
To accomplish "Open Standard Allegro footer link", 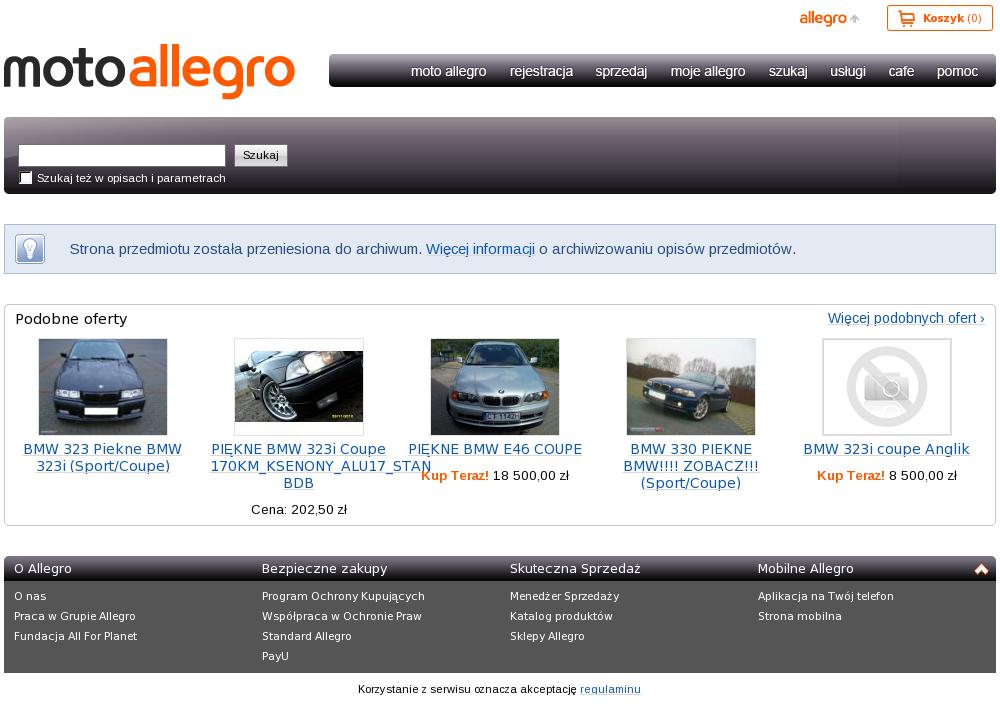I will coord(306,636).
